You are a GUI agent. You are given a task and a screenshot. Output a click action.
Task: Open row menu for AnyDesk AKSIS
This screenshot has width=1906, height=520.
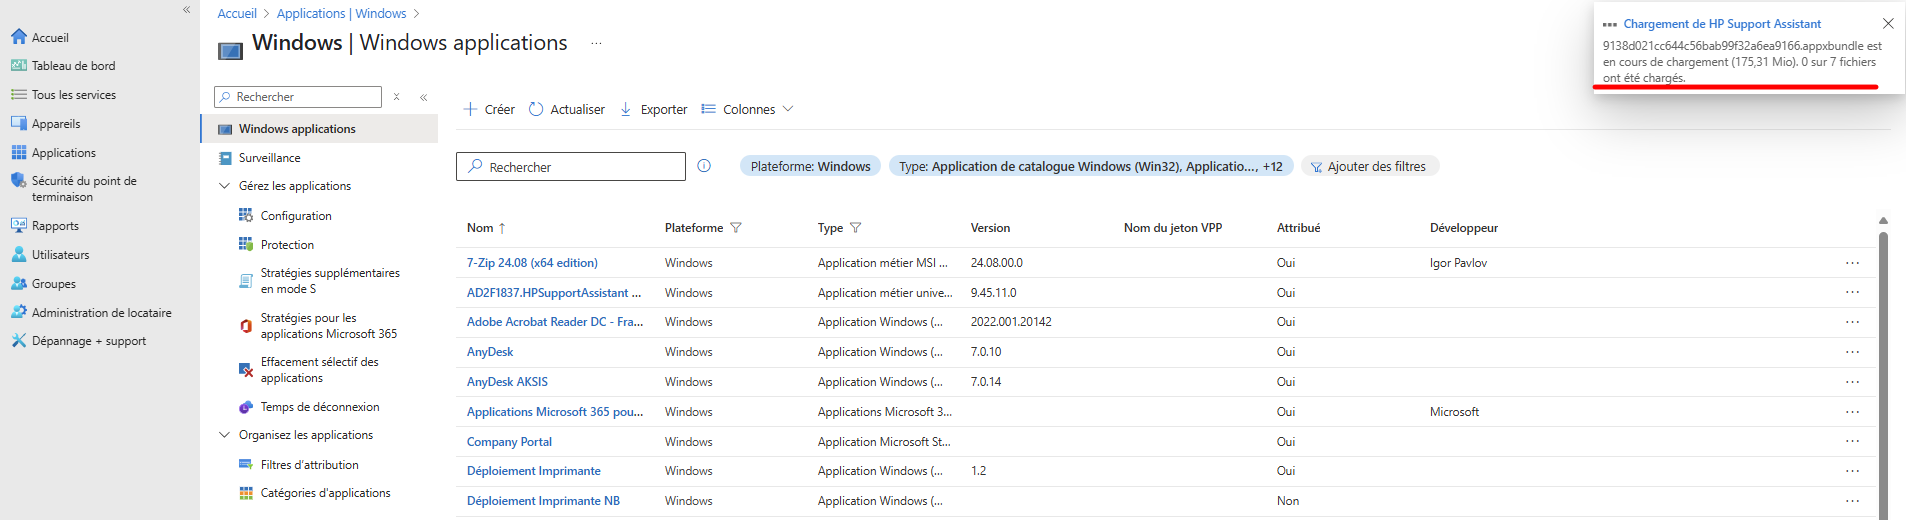[1852, 382]
